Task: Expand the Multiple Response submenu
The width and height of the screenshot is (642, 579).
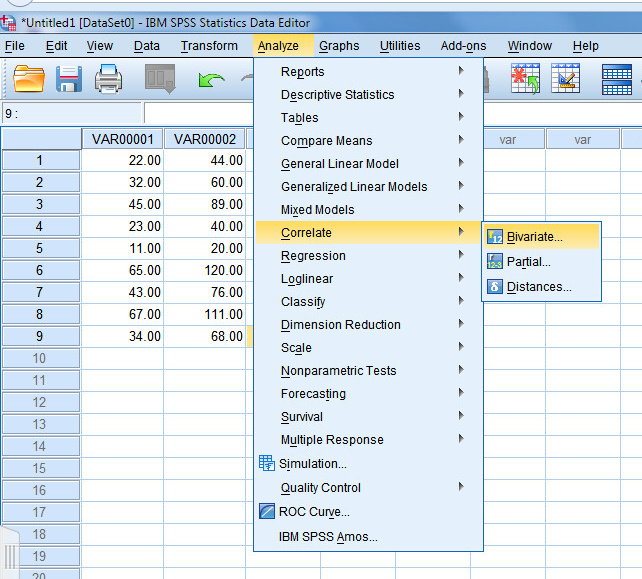Action: tap(368, 439)
